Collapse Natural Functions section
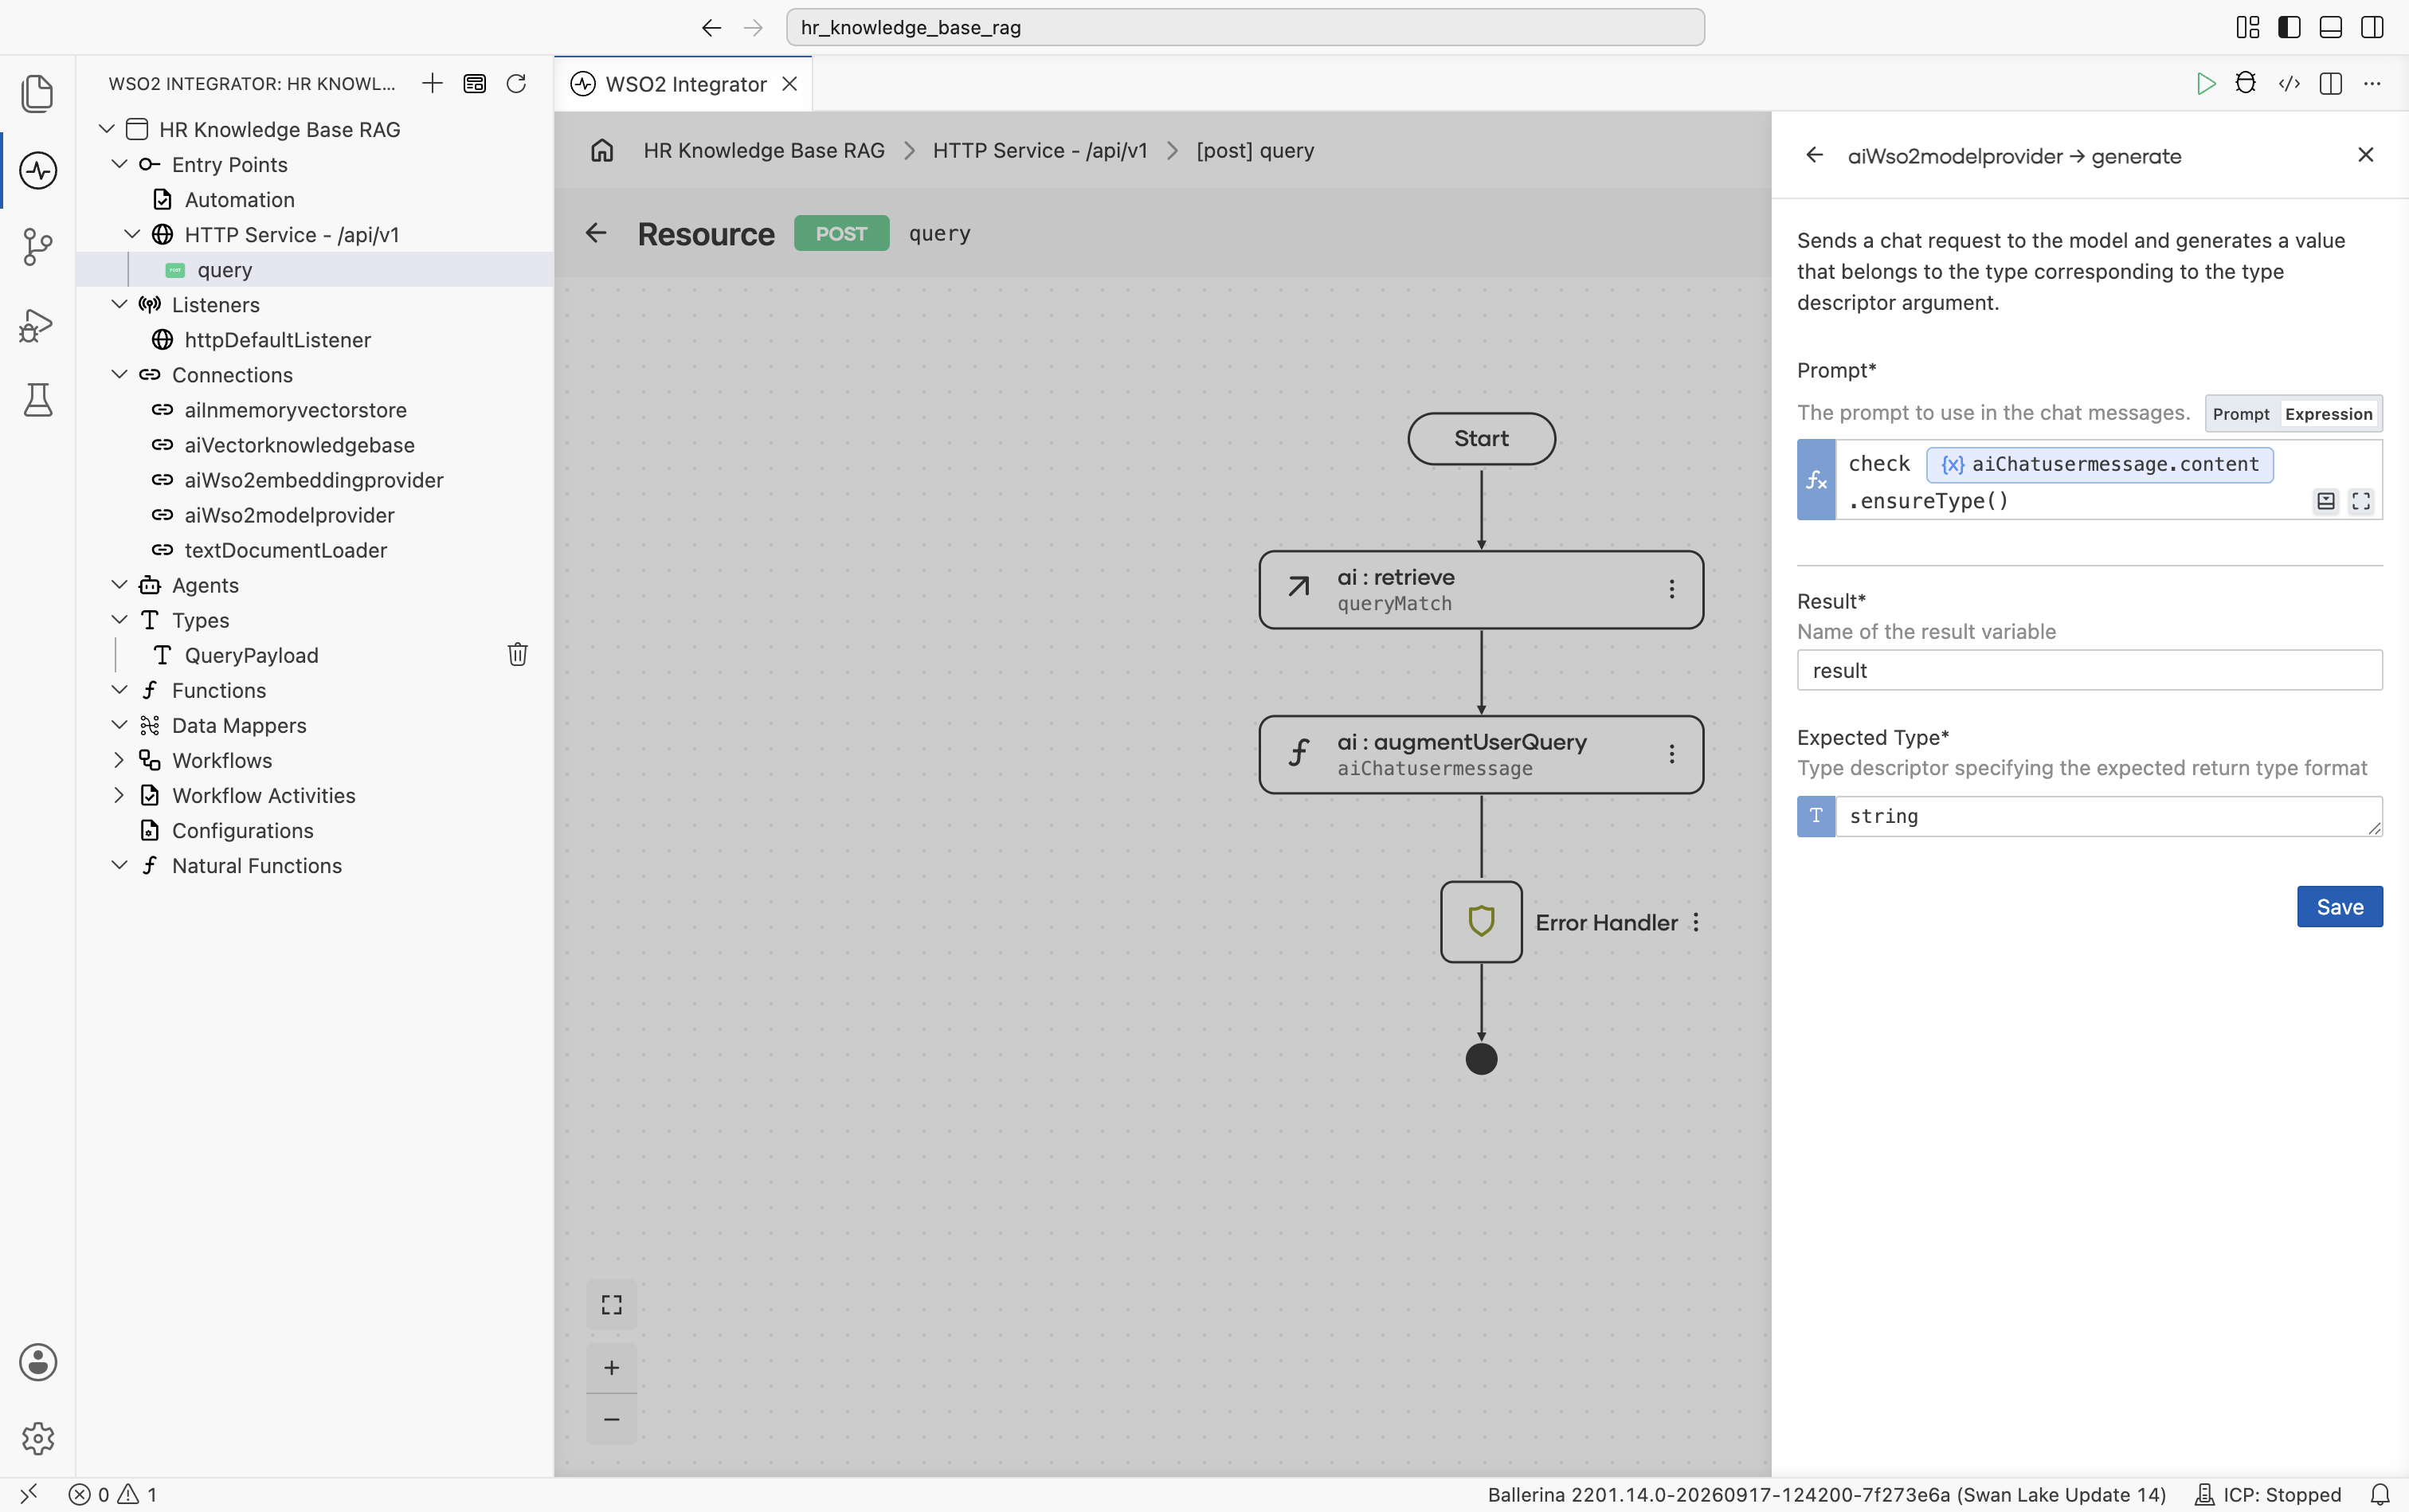This screenshot has height=1512, width=2409. 119,865
